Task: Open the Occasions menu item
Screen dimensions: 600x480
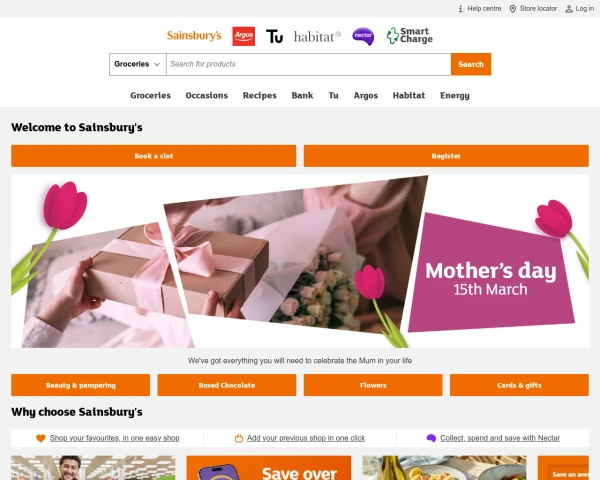Action: (207, 95)
